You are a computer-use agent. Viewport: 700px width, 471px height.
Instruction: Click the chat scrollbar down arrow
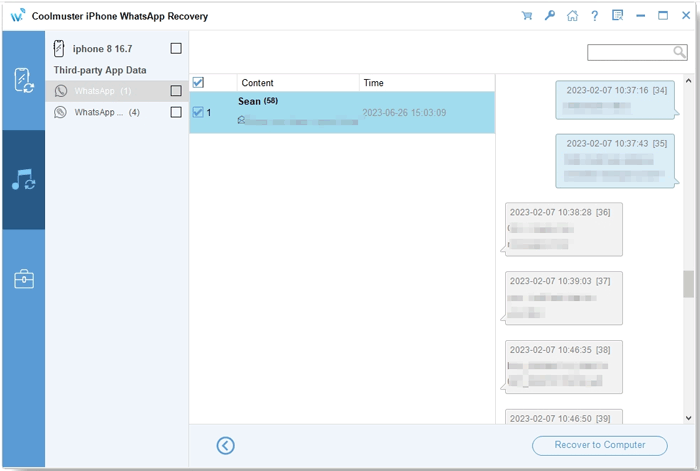point(688,418)
